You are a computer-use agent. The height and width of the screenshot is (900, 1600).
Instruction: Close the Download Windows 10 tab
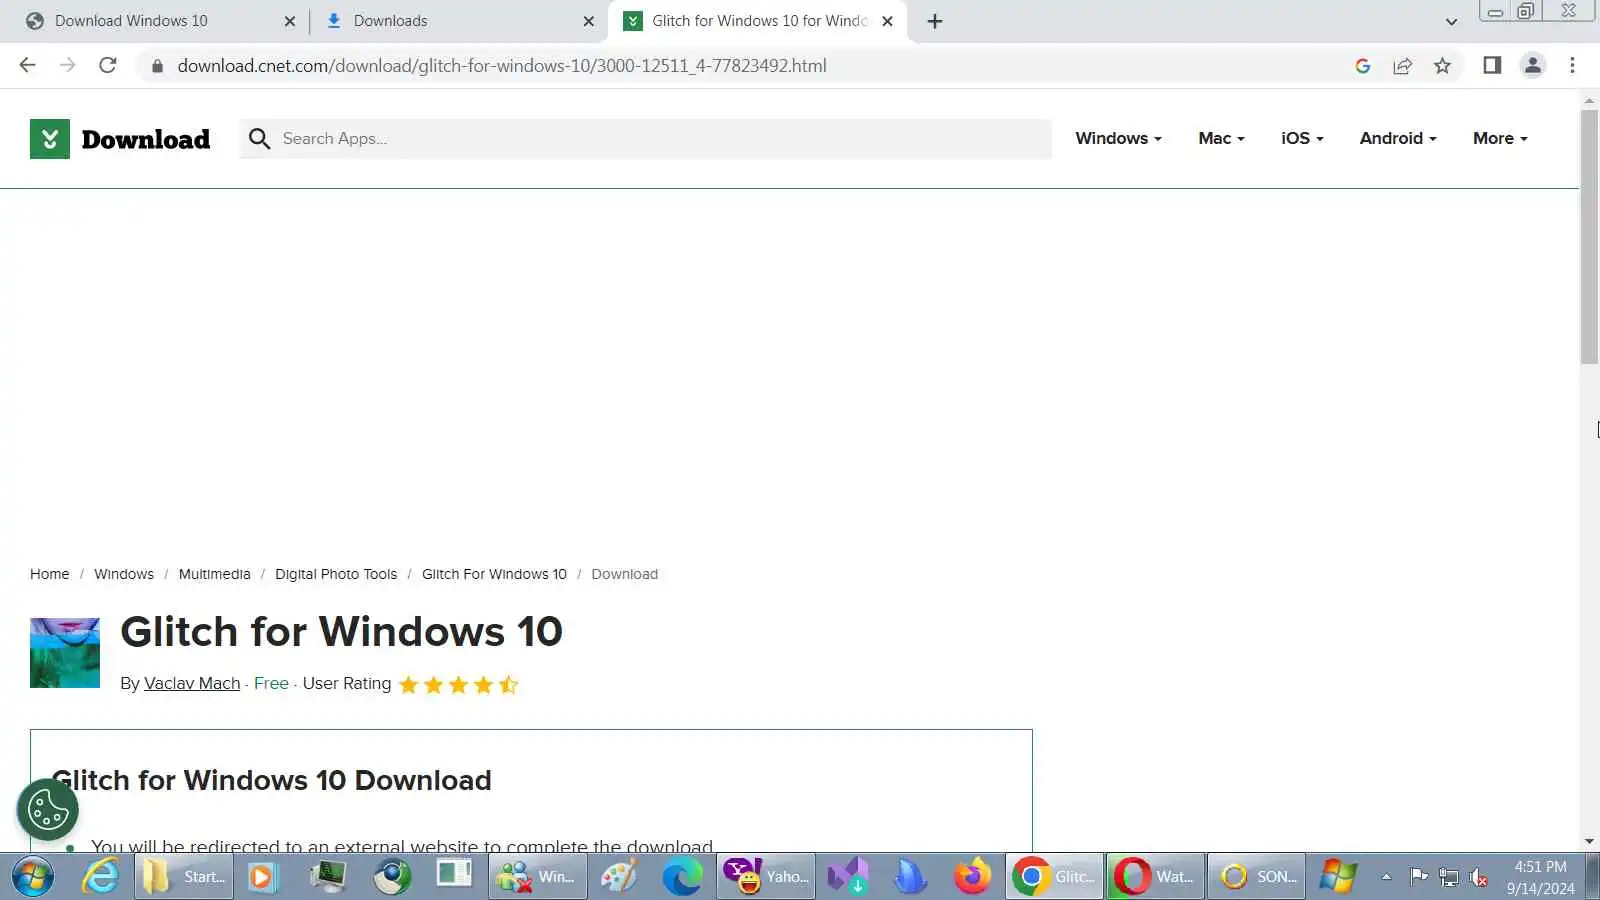289,21
